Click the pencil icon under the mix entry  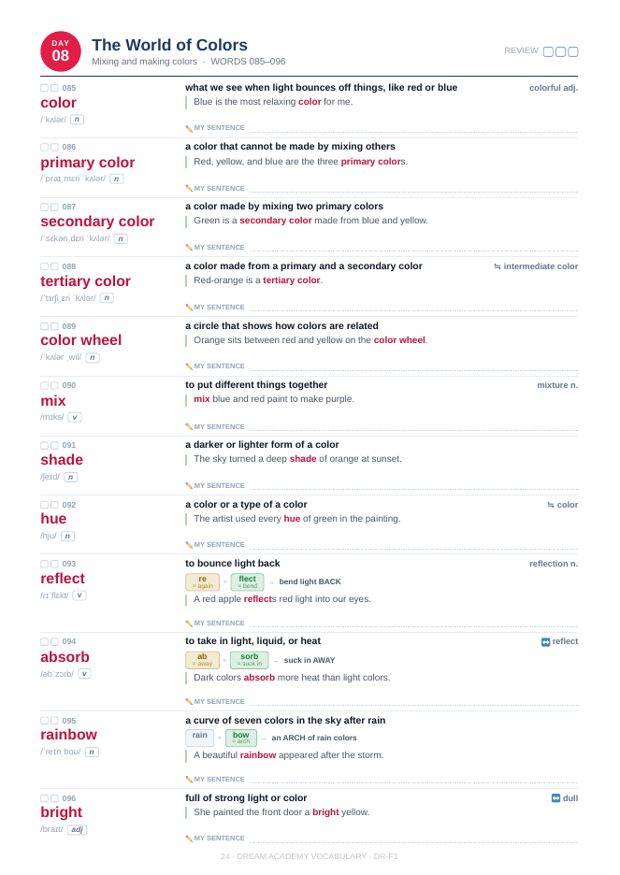(x=189, y=427)
